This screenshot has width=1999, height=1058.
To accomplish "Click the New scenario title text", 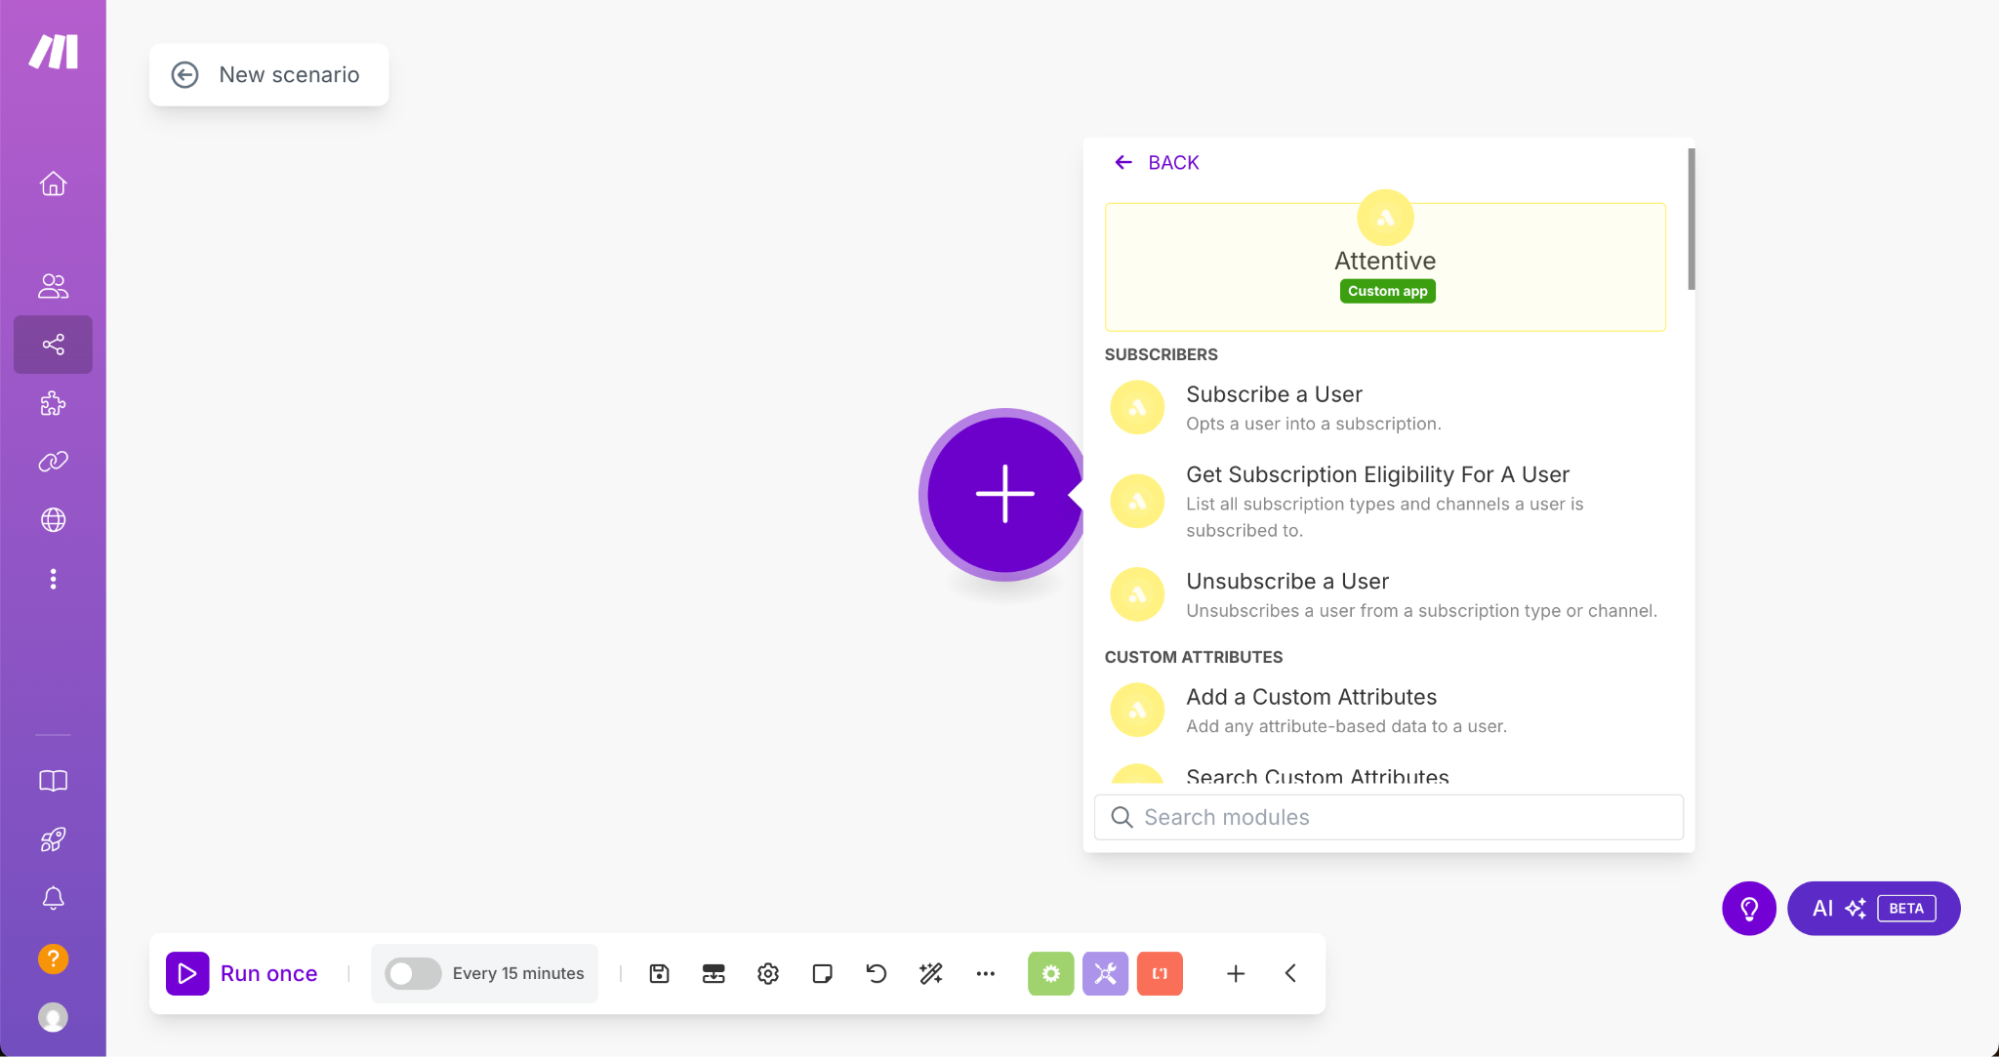I will click(289, 75).
